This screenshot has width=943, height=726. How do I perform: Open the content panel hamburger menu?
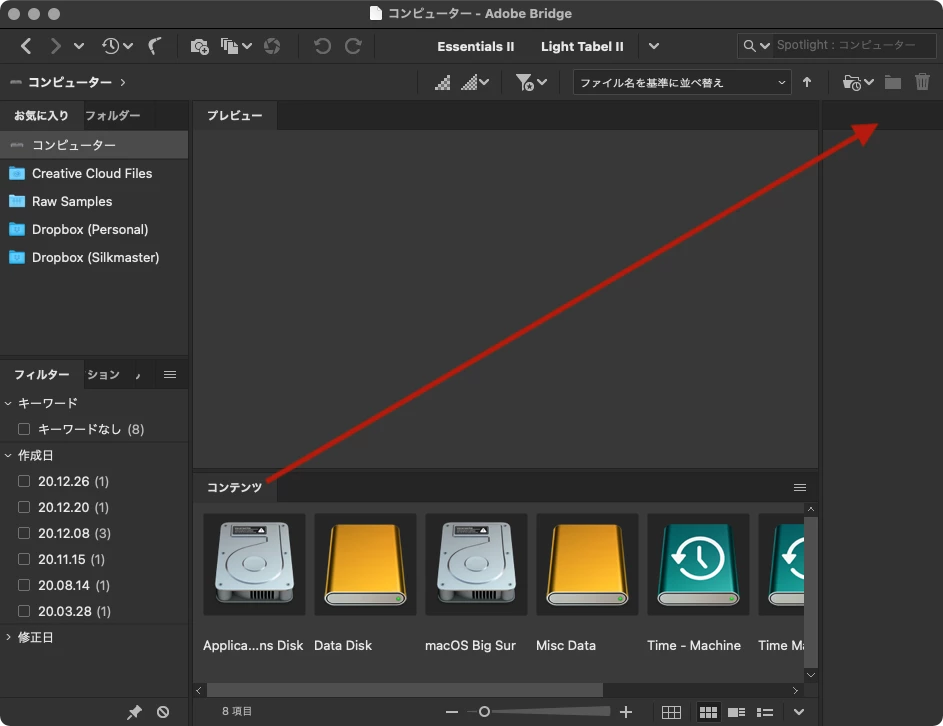(800, 487)
